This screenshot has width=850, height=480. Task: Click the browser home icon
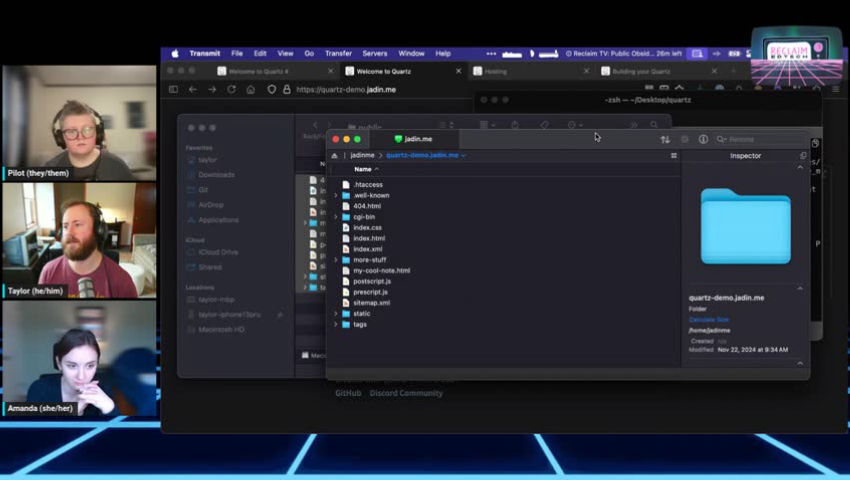coord(252,89)
